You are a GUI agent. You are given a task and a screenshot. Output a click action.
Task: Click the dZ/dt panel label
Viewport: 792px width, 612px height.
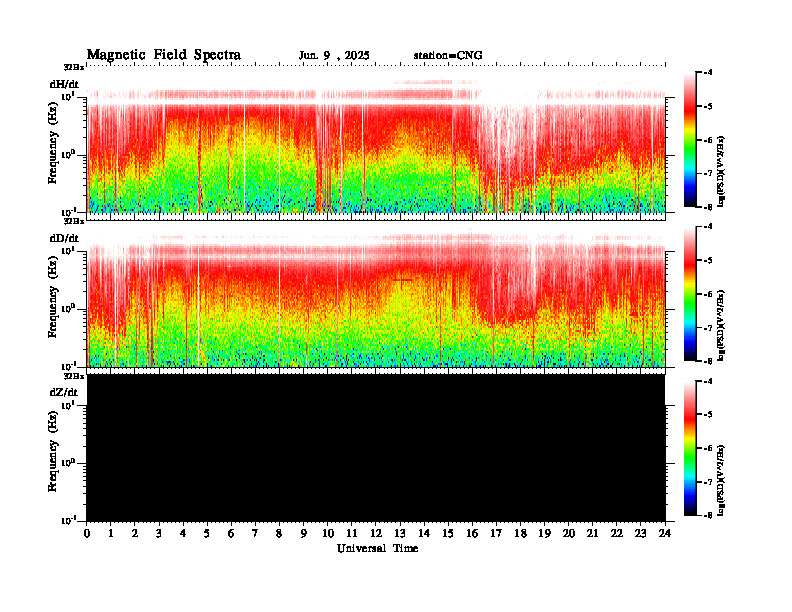pos(64,392)
